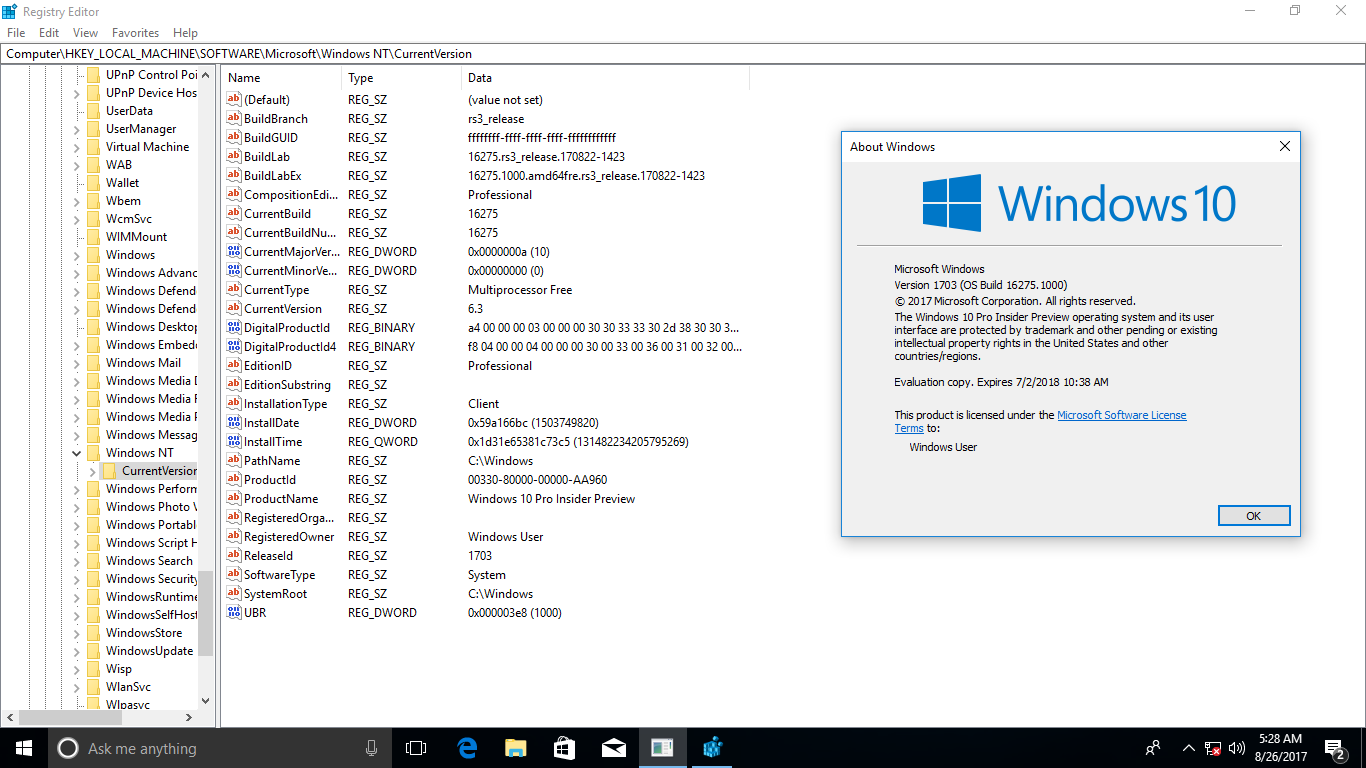Screen dimensions: 1366x768
Task: Open the Start menu
Action: tap(24, 748)
